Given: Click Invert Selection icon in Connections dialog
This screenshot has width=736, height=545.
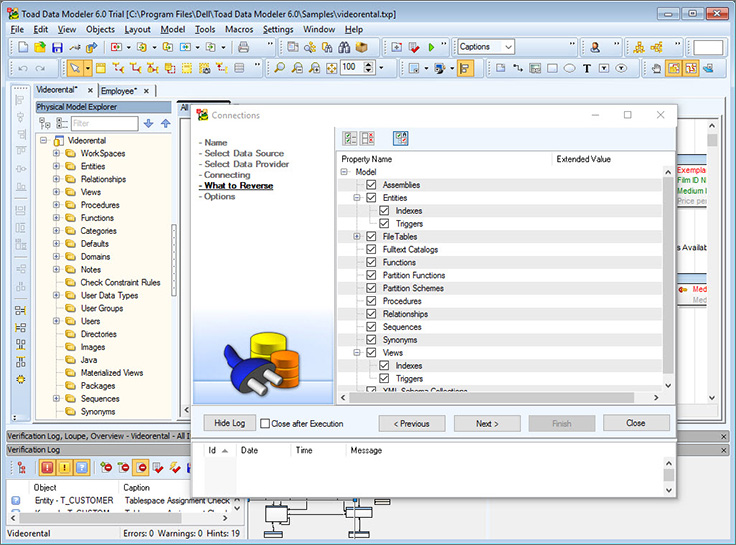Looking at the screenshot, I should [400, 138].
